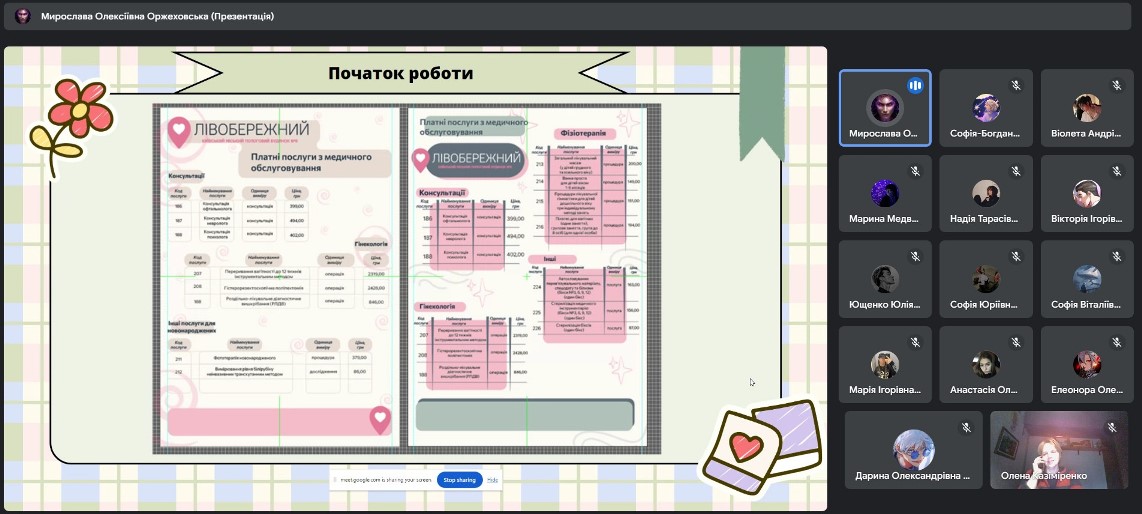Select Олена Казіміренко's video tile

[1058, 450]
